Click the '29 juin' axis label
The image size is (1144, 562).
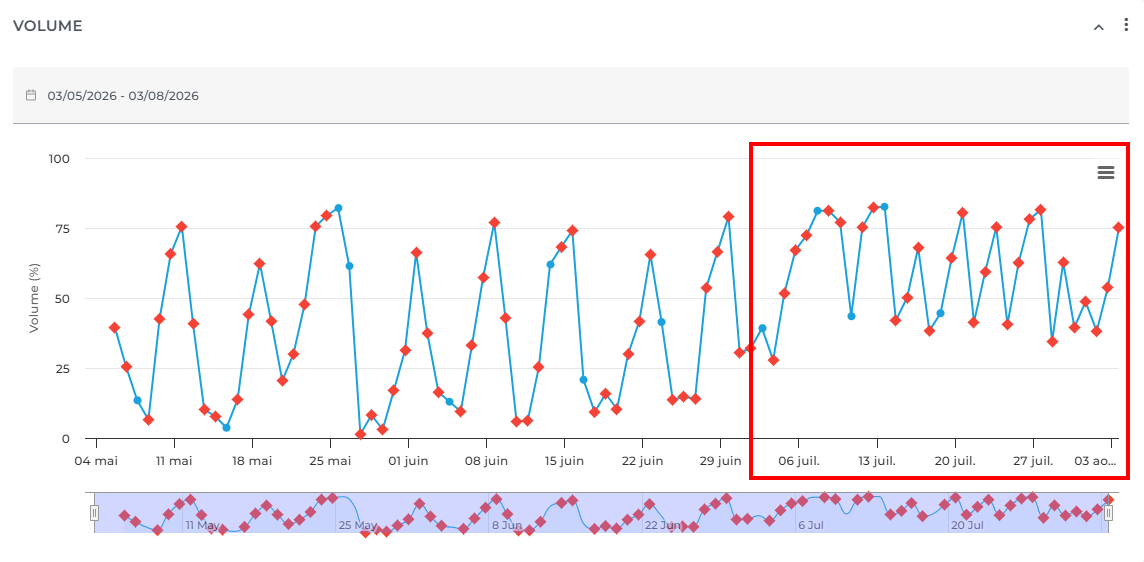point(721,461)
